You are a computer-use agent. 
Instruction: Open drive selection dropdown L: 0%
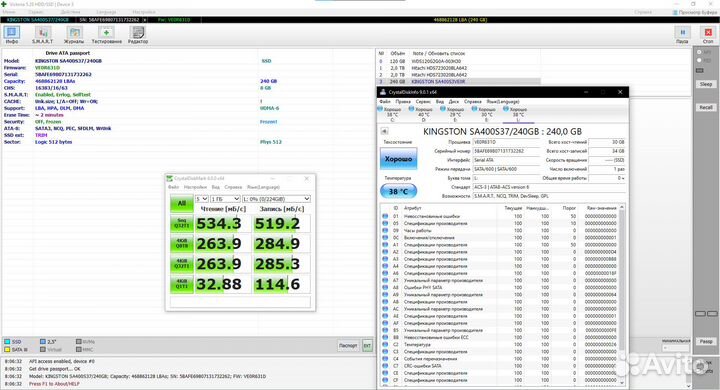pos(276,198)
